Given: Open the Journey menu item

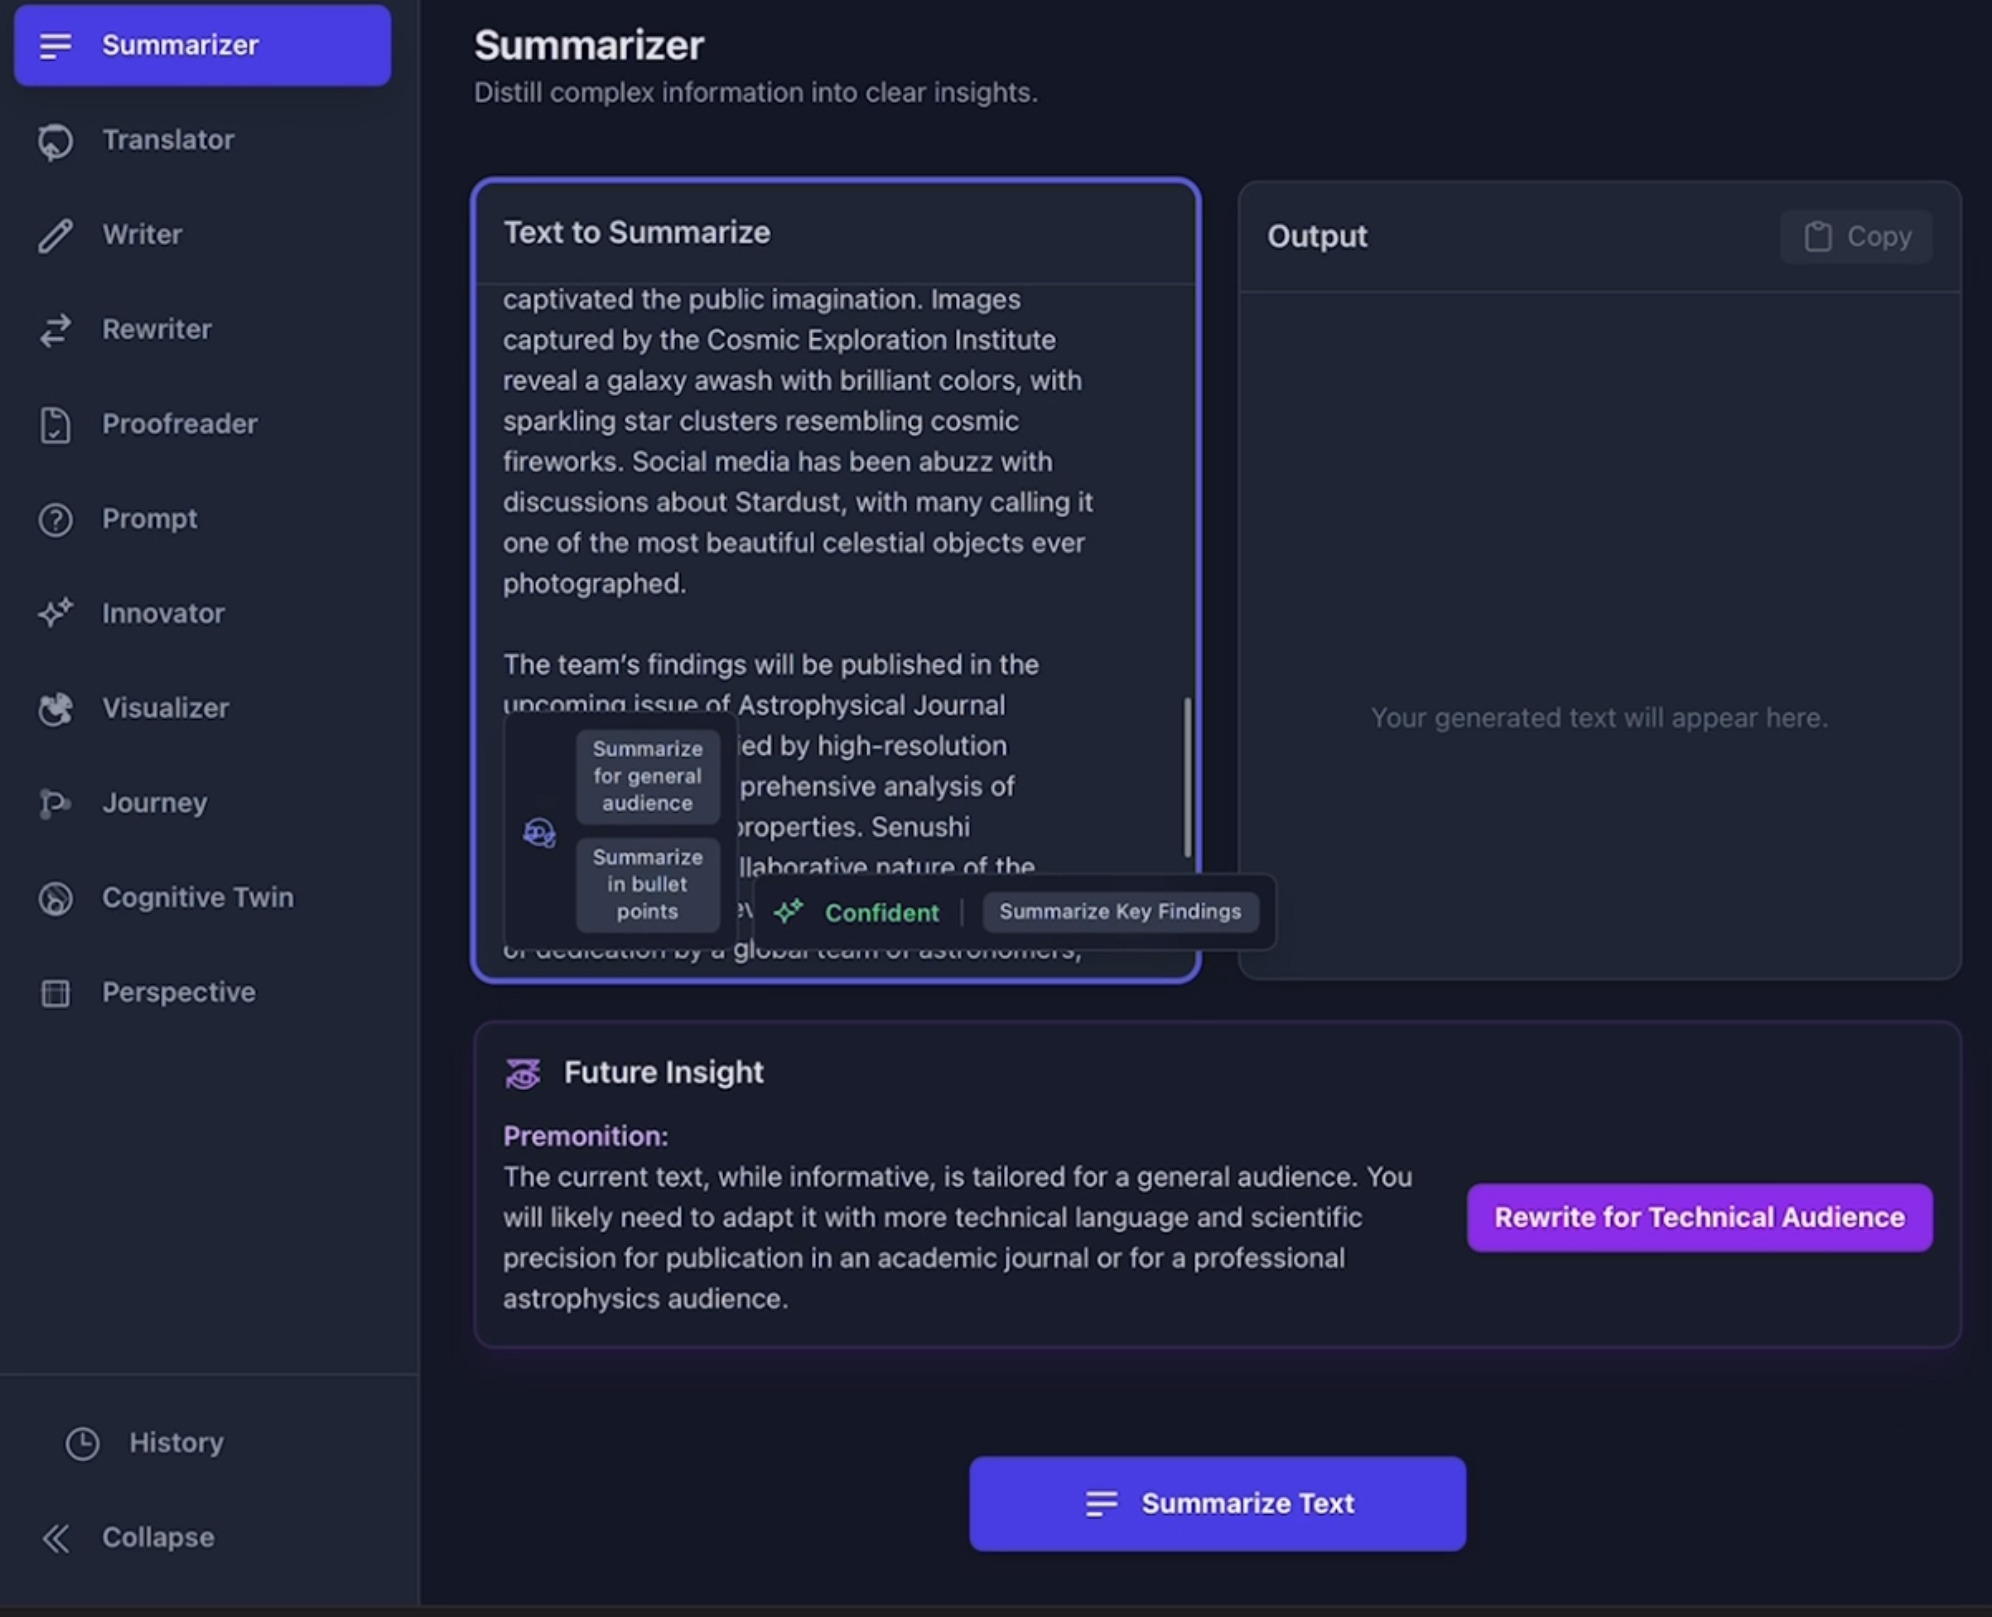Looking at the screenshot, I should pyautogui.click(x=154, y=803).
